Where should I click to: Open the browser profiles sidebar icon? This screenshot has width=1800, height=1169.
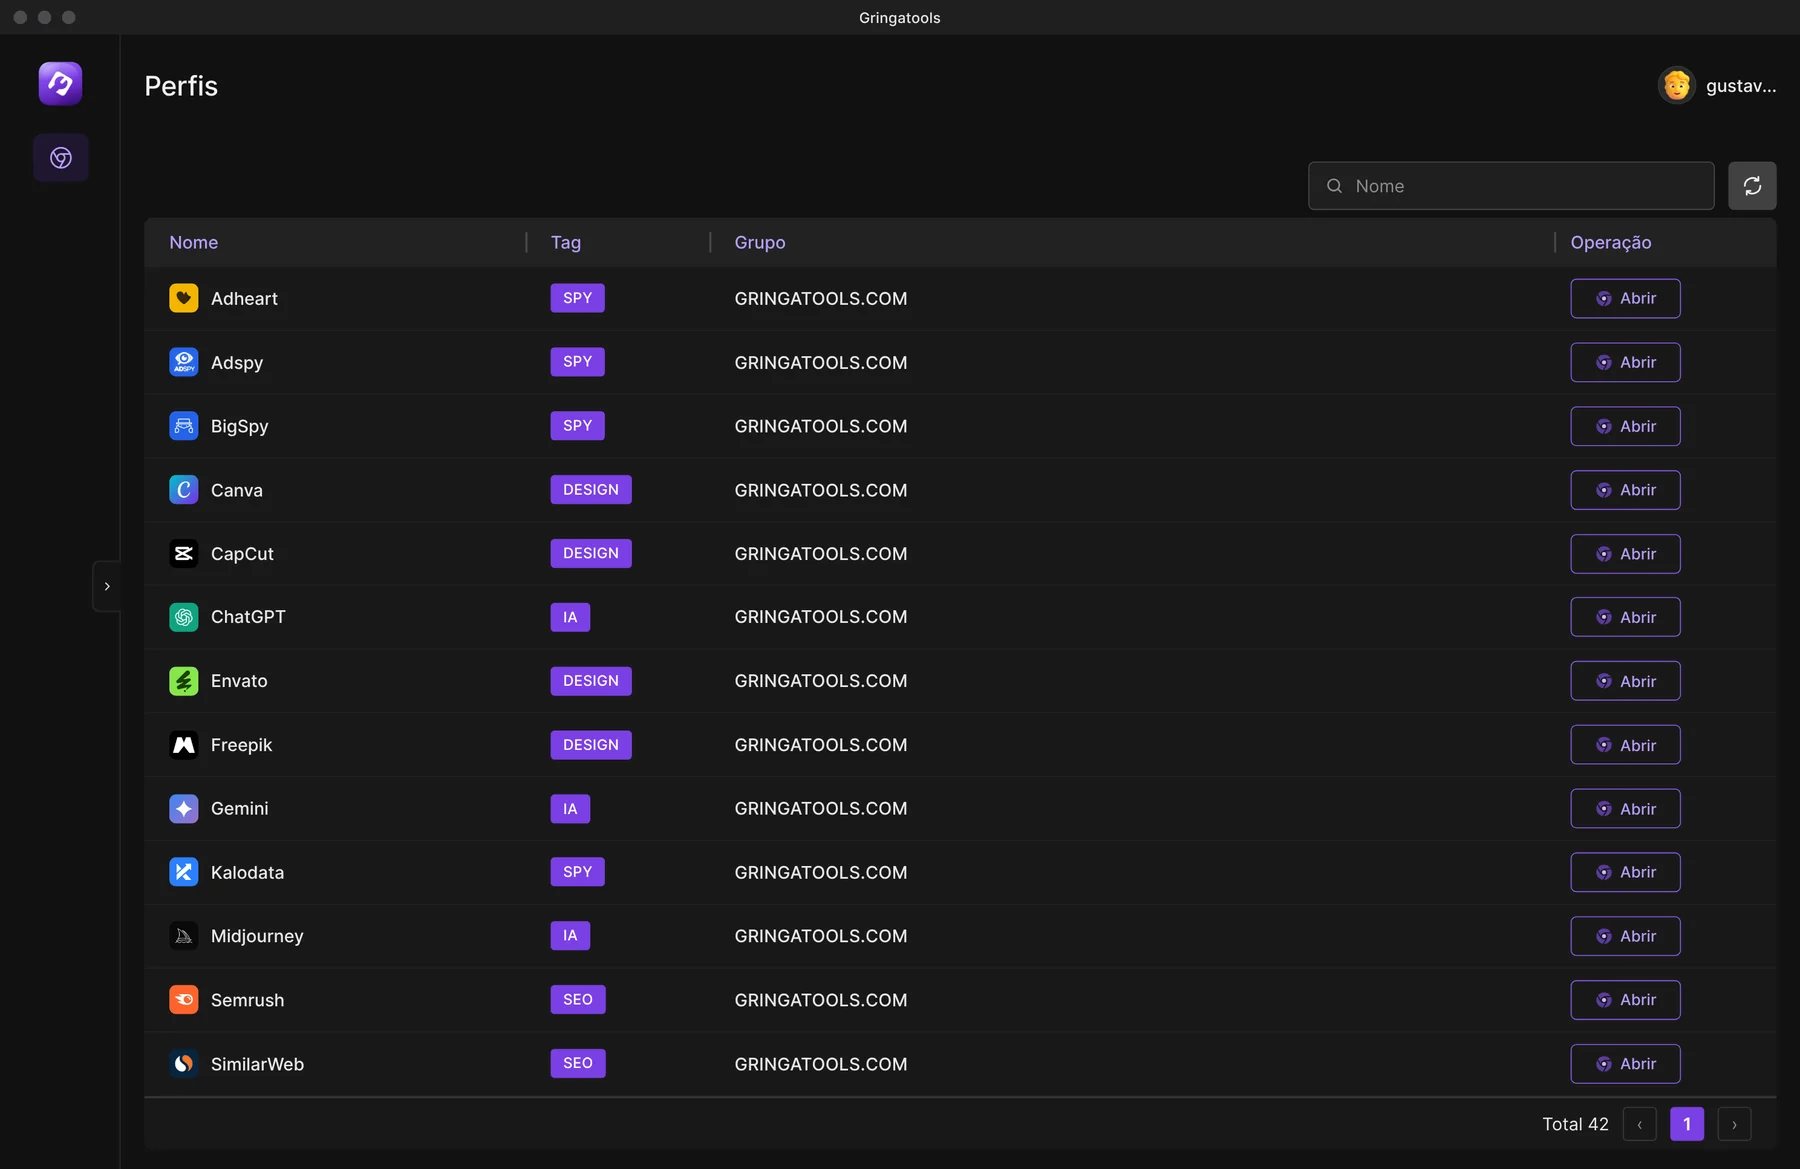(61, 158)
